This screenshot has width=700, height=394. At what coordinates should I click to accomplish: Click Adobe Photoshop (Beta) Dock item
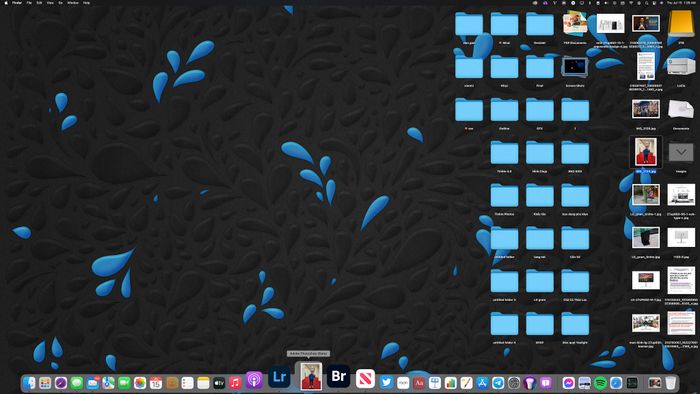click(311, 376)
